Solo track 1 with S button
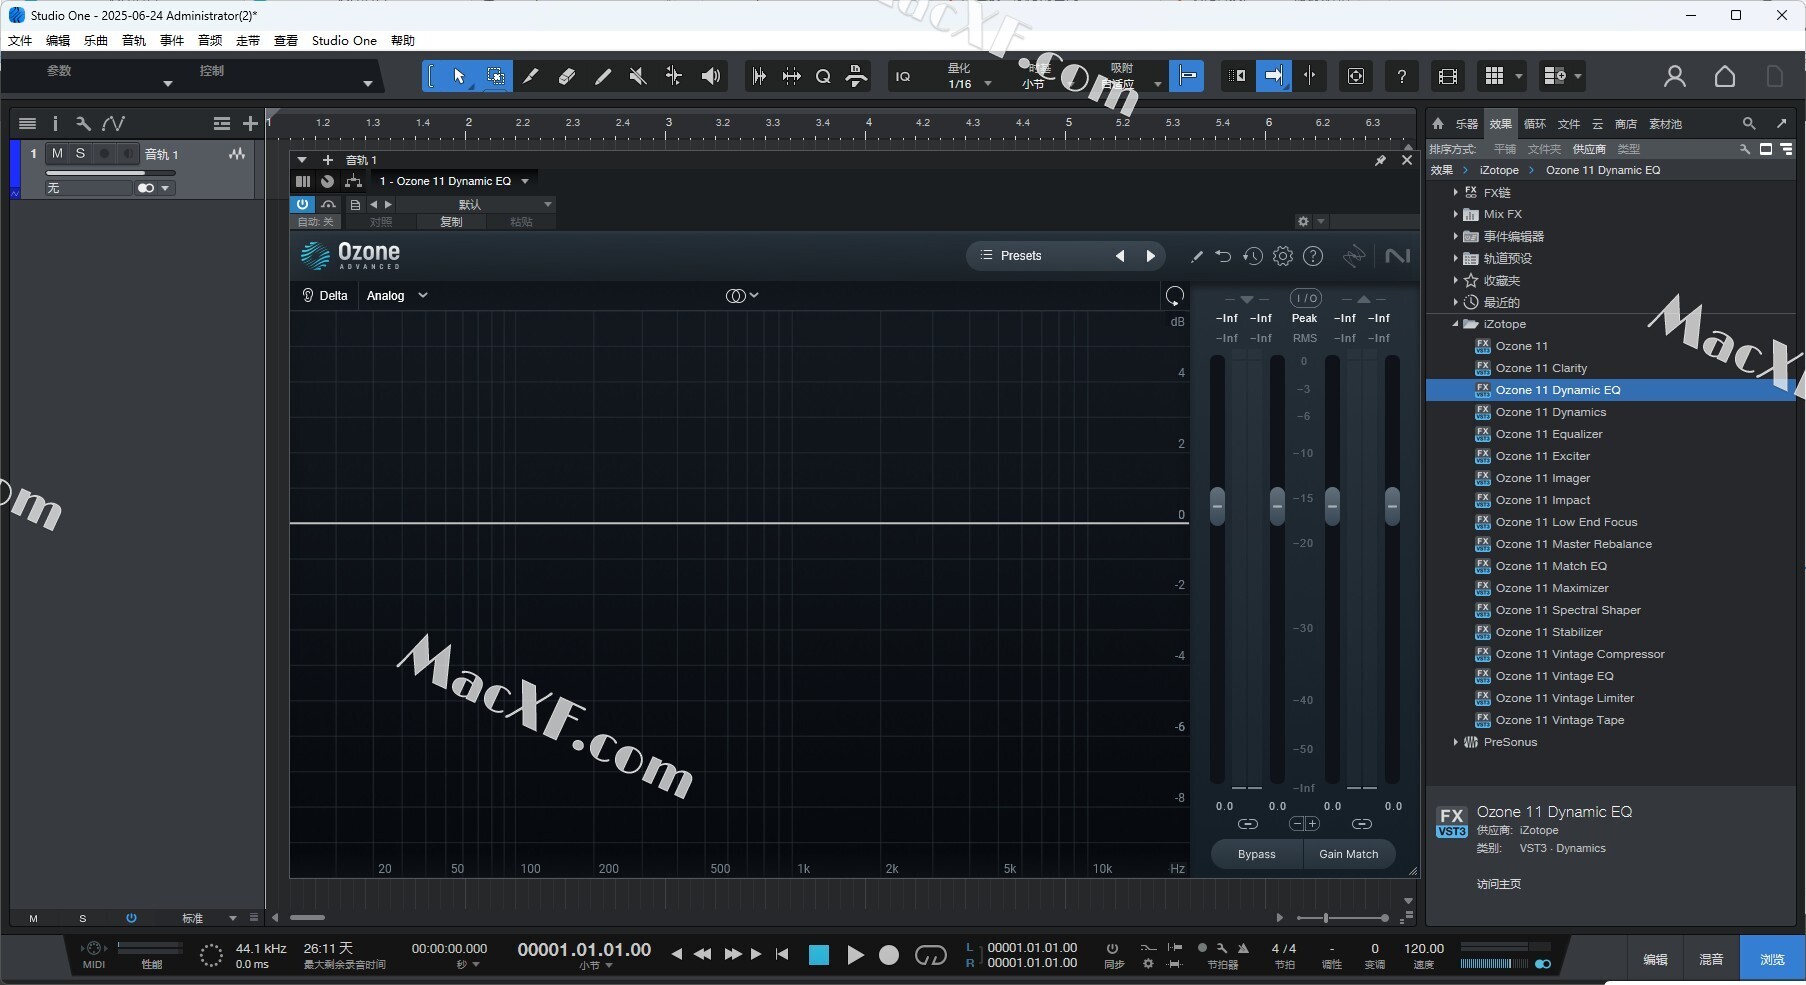 [x=80, y=153]
